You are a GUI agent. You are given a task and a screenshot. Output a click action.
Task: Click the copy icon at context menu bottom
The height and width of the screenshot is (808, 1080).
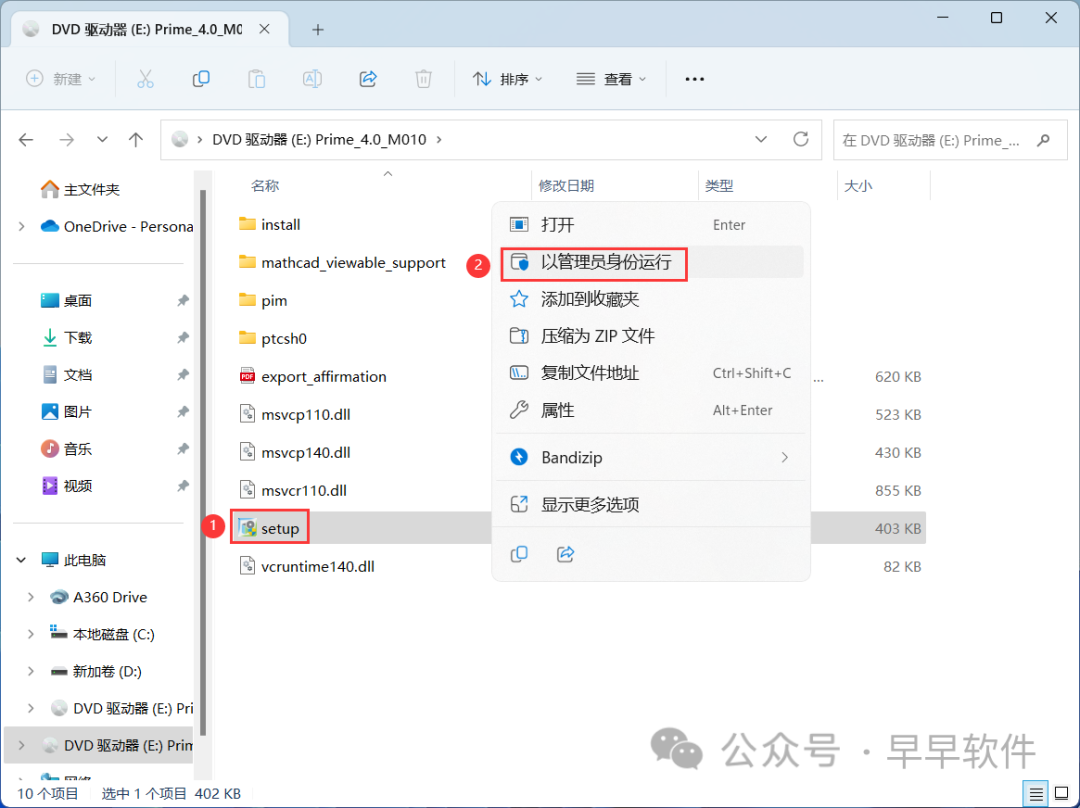(x=519, y=554)
